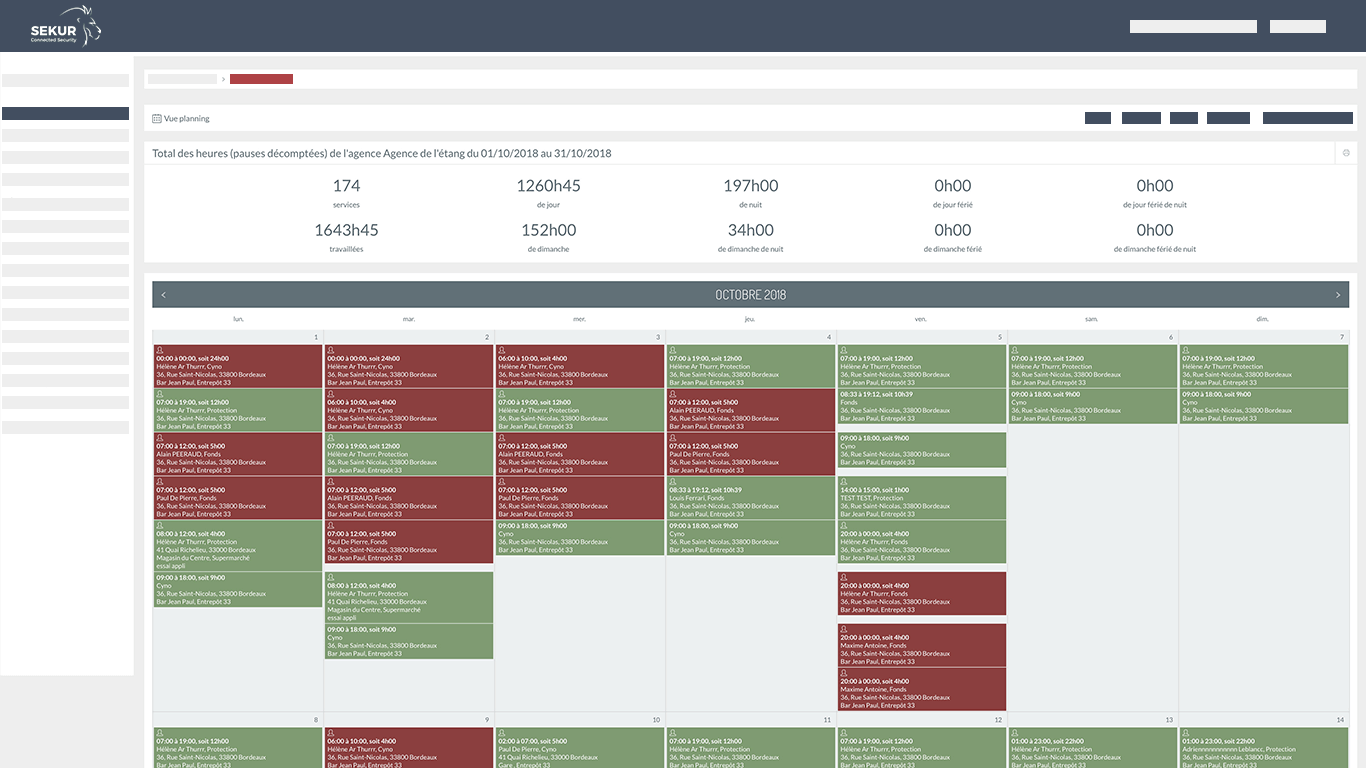
Task: Click the SEKUR logo in the header
Action: 66,26
